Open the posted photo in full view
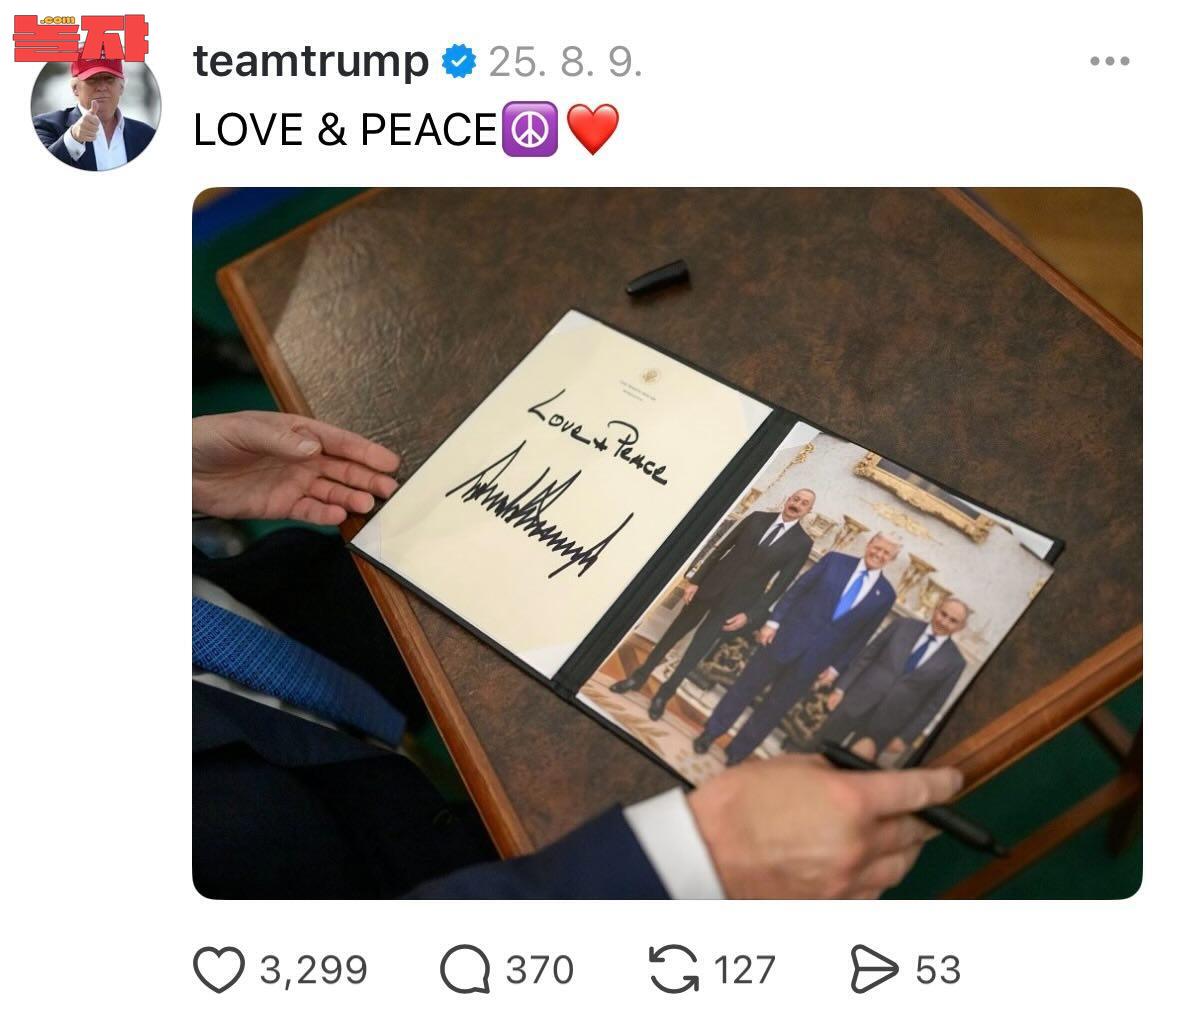 pyautogui.click(x=667, y=543)
